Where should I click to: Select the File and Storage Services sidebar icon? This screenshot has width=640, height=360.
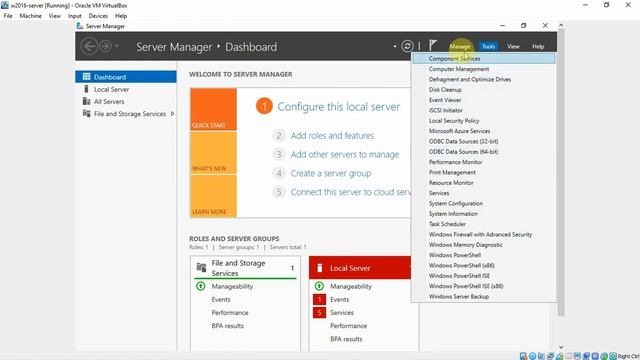87,113
